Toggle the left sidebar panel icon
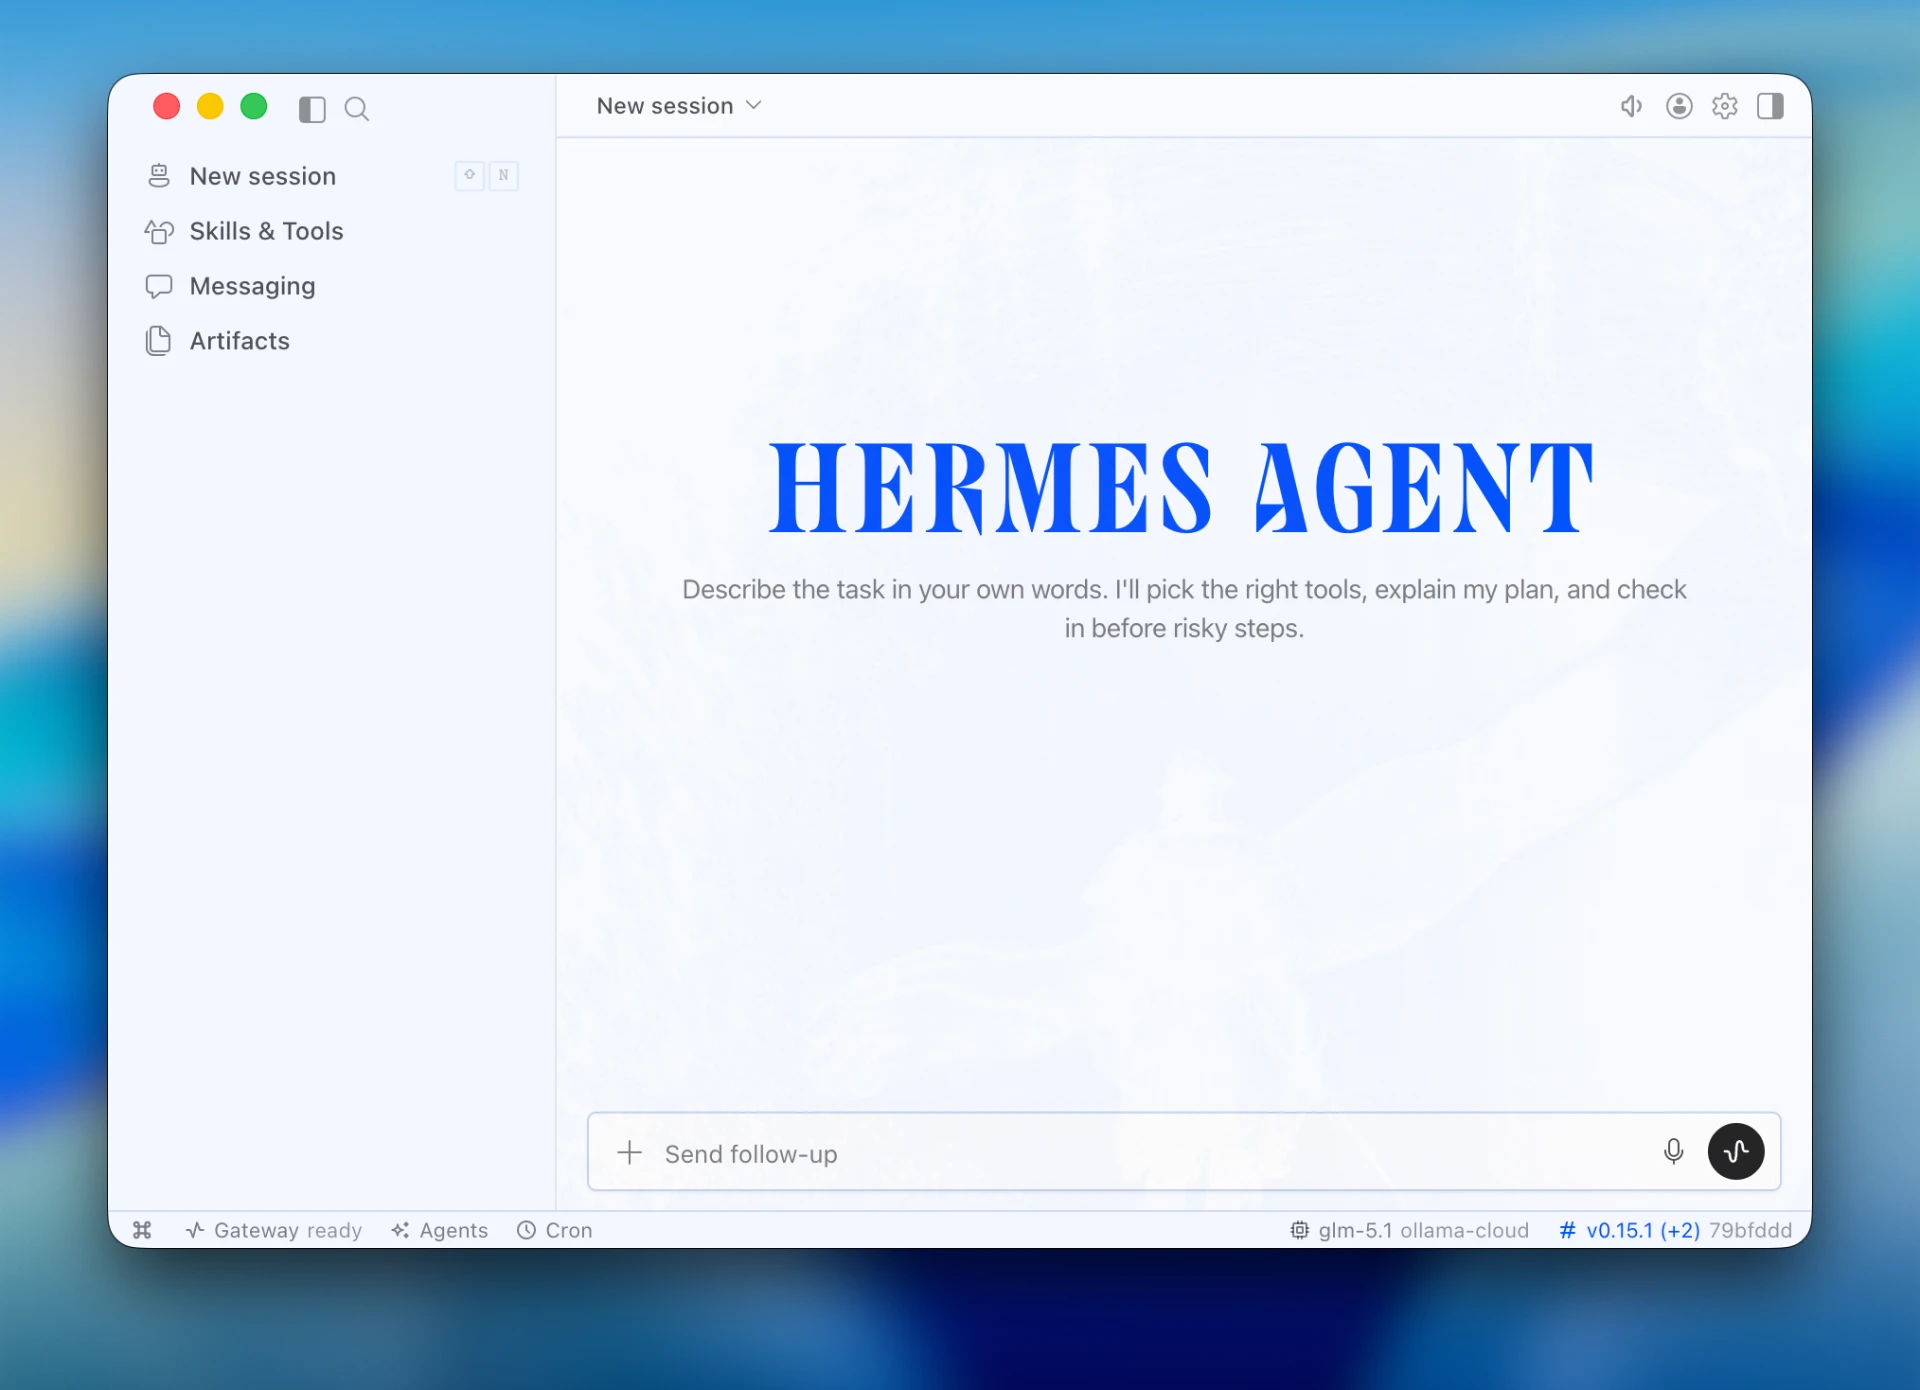The width and height of the screenshot is (1920, 1390). pyautogui.click(x=312, y=108)
